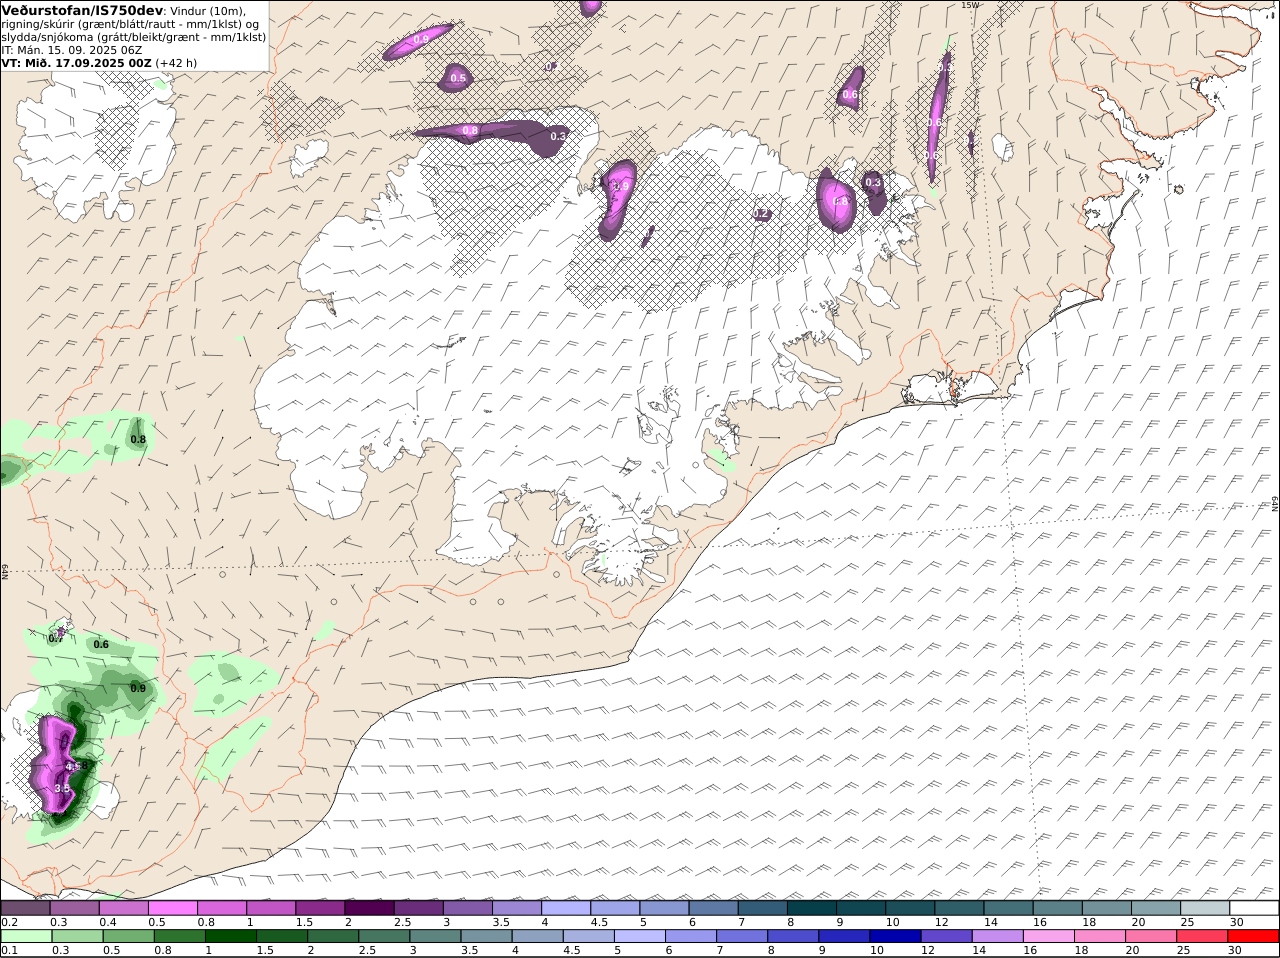Select the snow legend swatch between 0.2 and 0.3
Image resolution: width=1280 pixels, height=958 pixels.
click(x=25, y=908)
